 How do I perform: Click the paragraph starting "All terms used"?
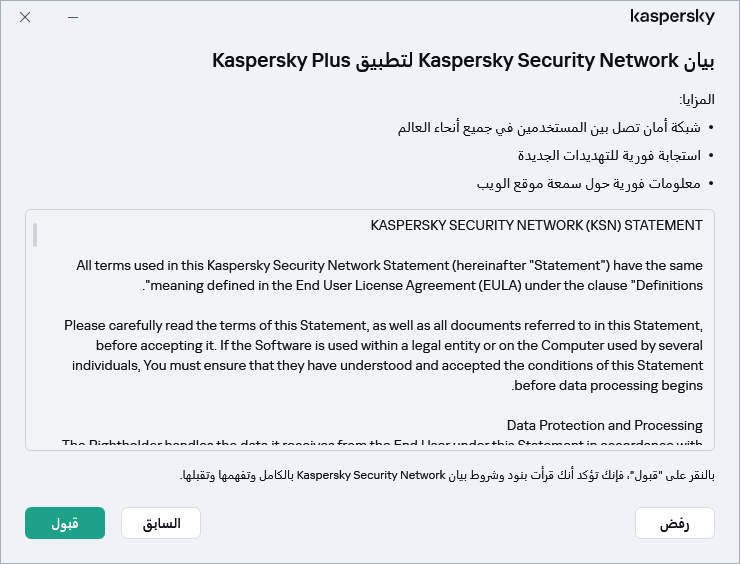pyautogui.click(x=389, y=275)
